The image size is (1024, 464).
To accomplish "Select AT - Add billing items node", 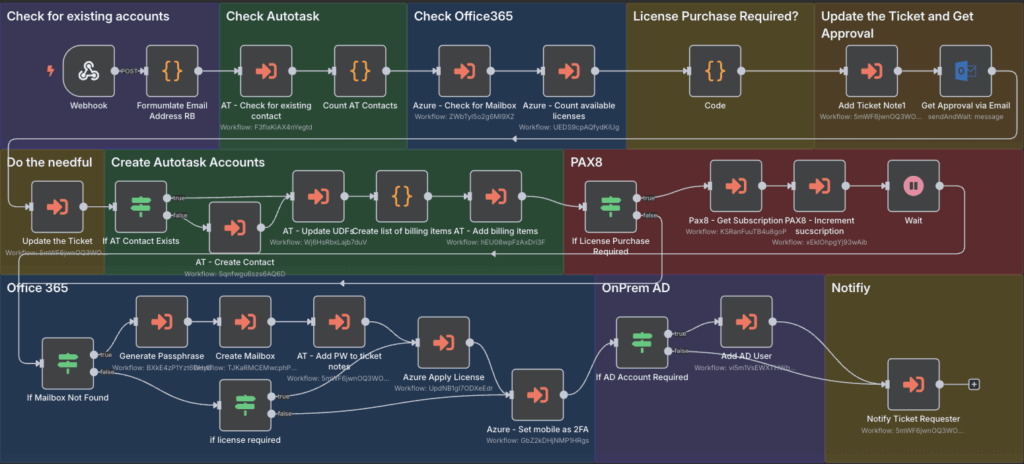I will point(496,196).
